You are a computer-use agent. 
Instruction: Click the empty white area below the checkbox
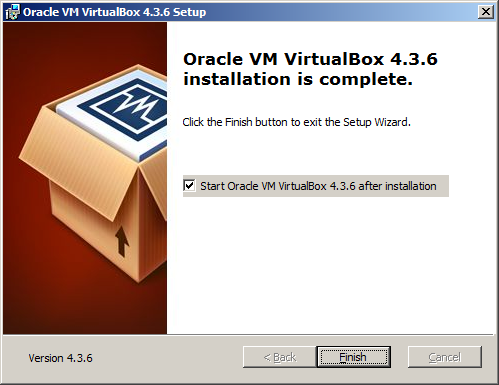click(x=330, y=263)
